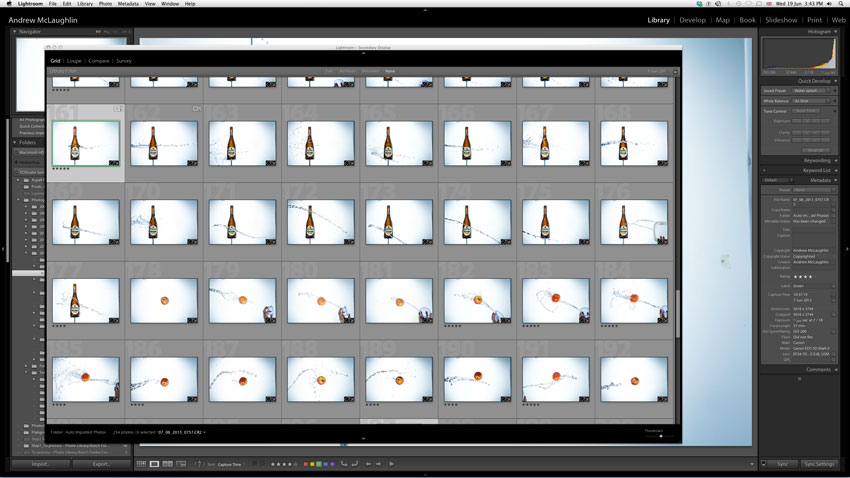Apply the red color label swatch
The image size is (850, 478).
(x=306, y=464)
